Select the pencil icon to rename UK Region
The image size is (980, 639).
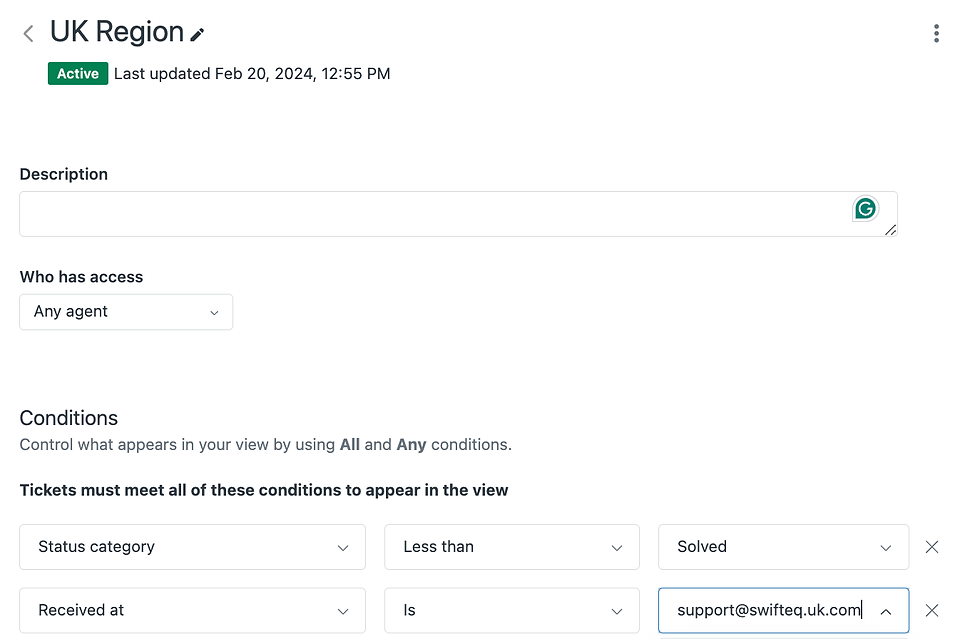(x=196, y=33)
